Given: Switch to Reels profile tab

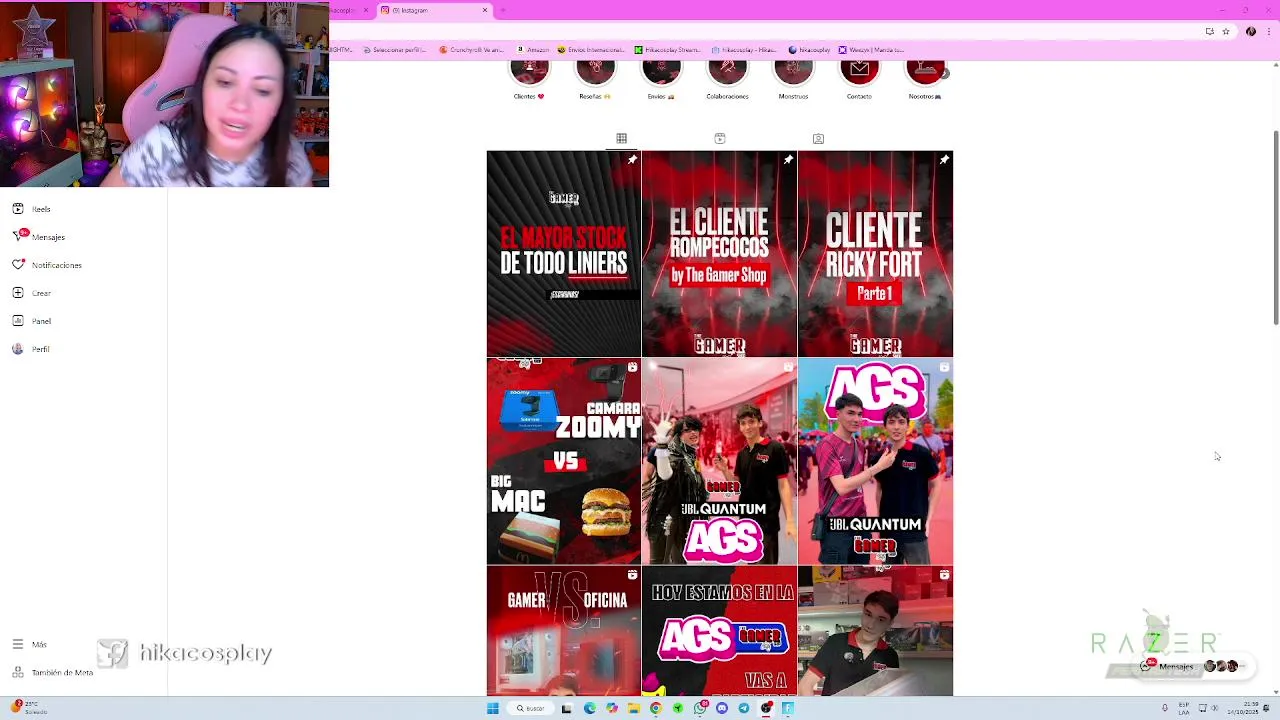Looking at the screenshot, I should click(719, 139).
